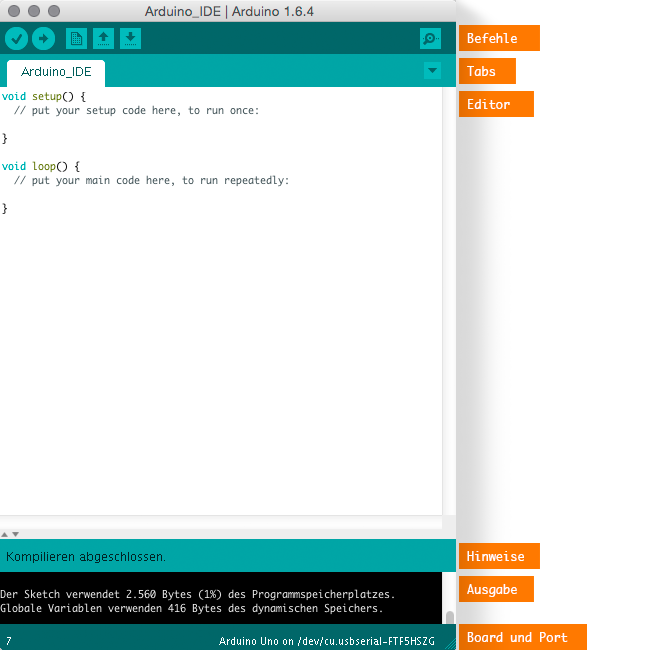Click the editor's horizontal scrollbar
This screenshot has width=650, height=650.
(220, 523)
